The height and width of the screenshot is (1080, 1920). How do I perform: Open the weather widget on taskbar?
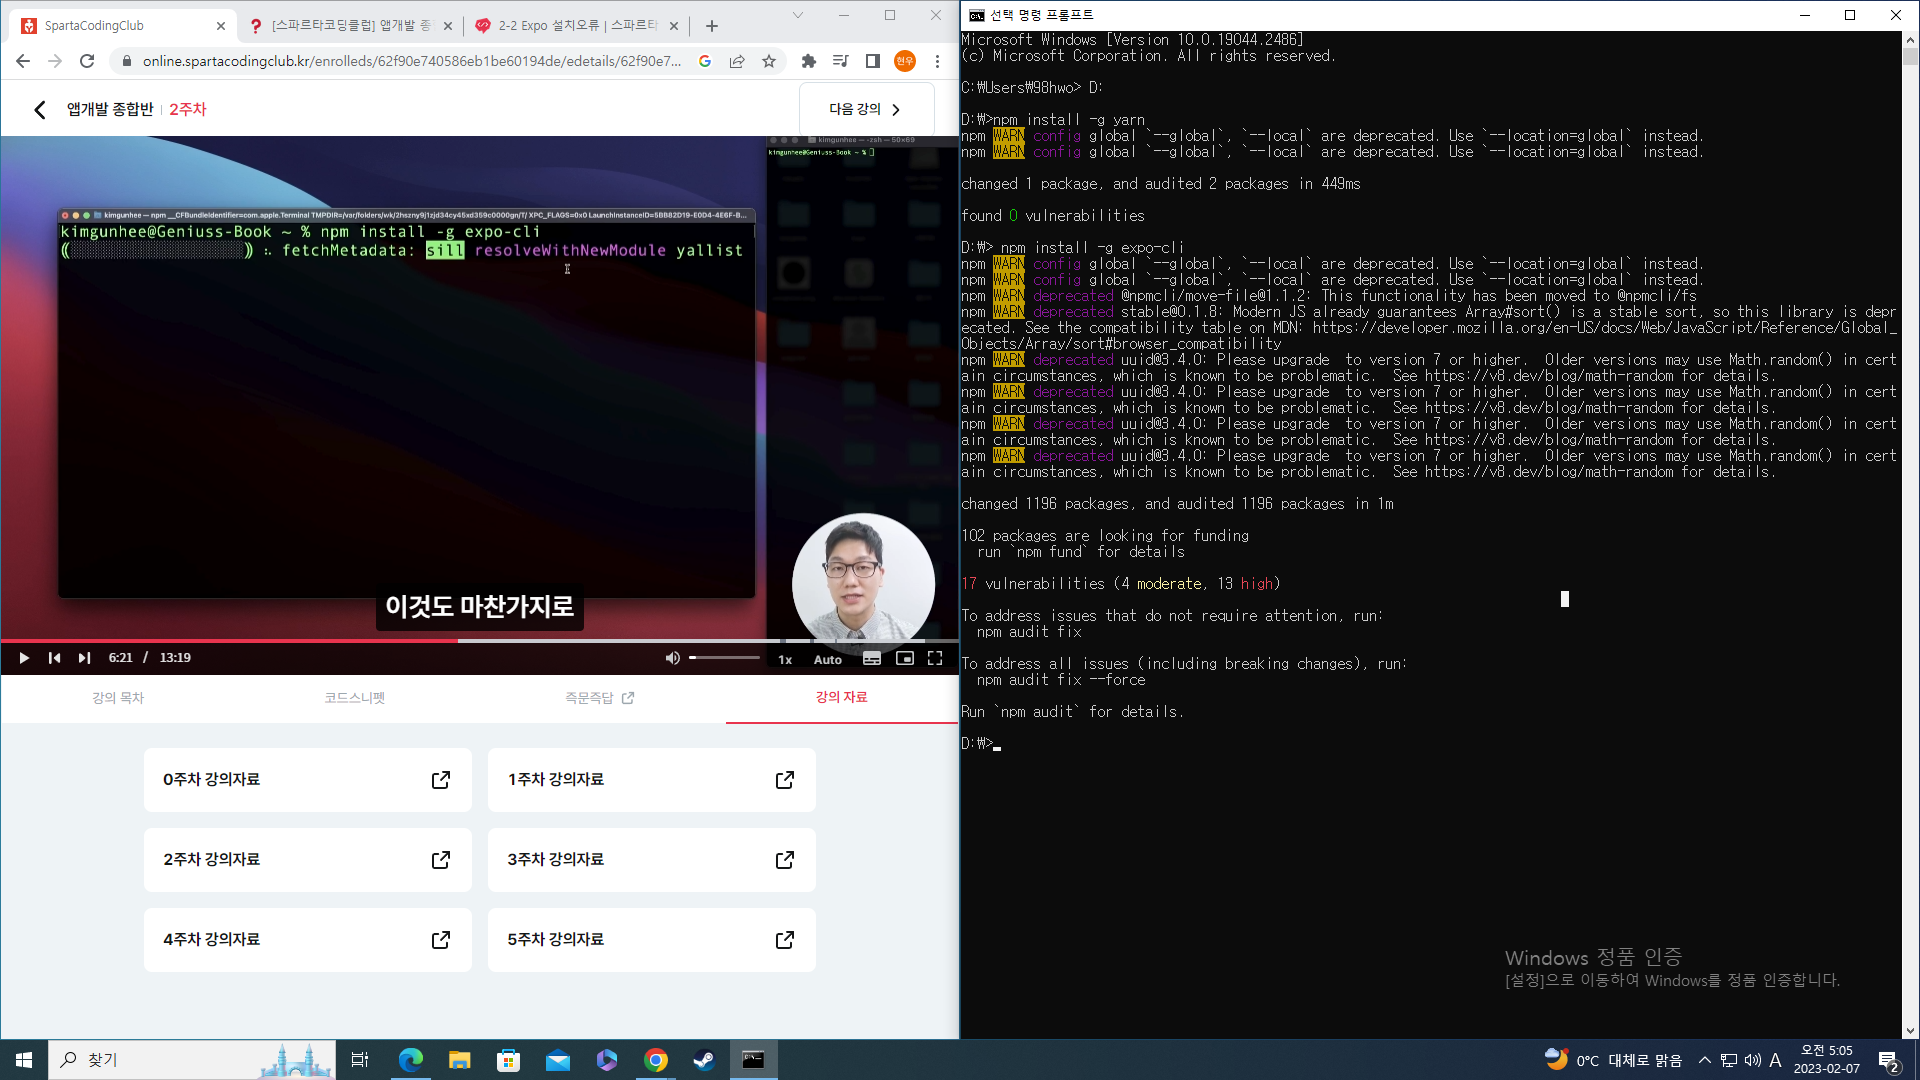click(x=1614, y=1060)
